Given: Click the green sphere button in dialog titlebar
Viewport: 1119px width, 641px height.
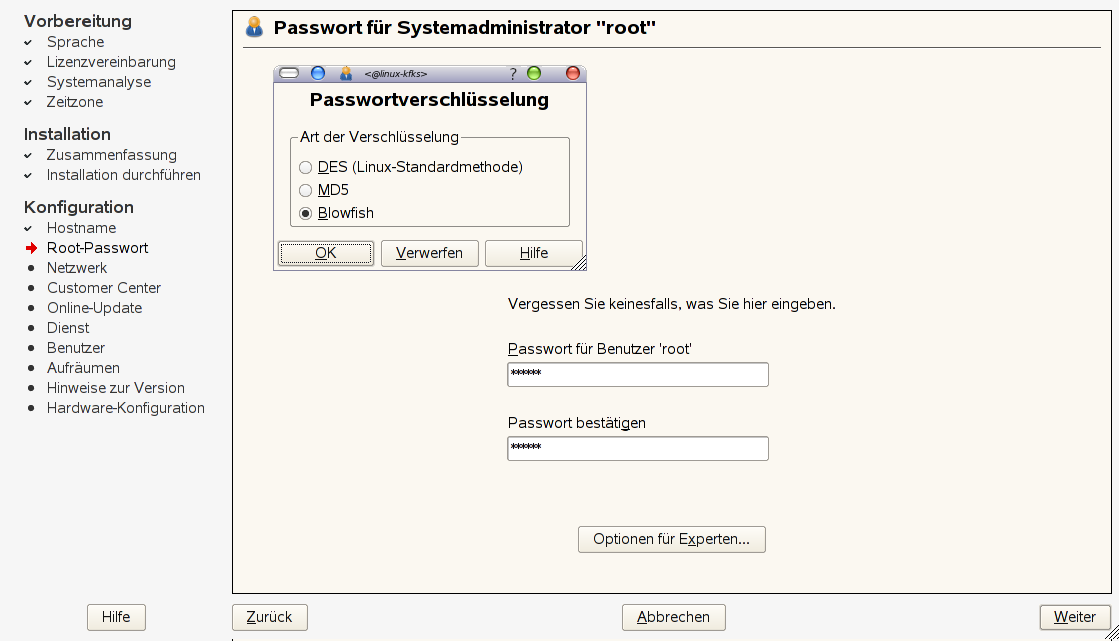Looking at the screenshot, I should (534, 73).
